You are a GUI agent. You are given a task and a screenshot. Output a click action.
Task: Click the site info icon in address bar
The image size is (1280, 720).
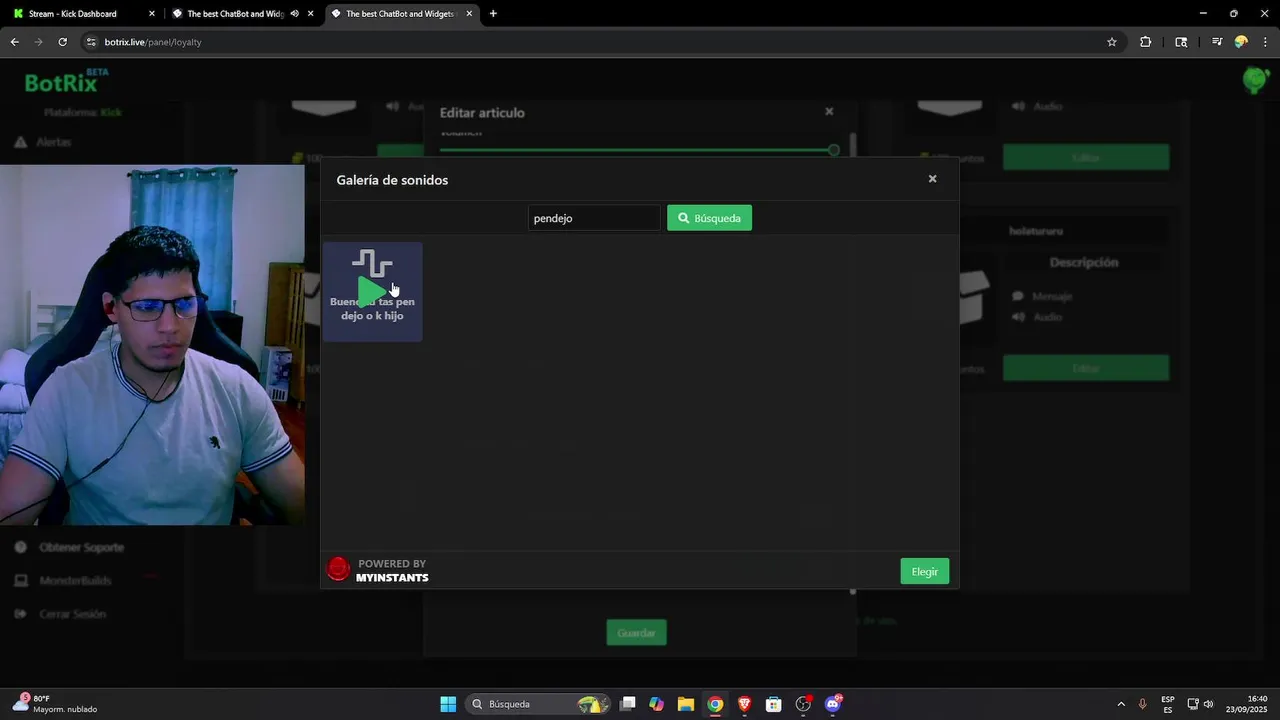91,42
